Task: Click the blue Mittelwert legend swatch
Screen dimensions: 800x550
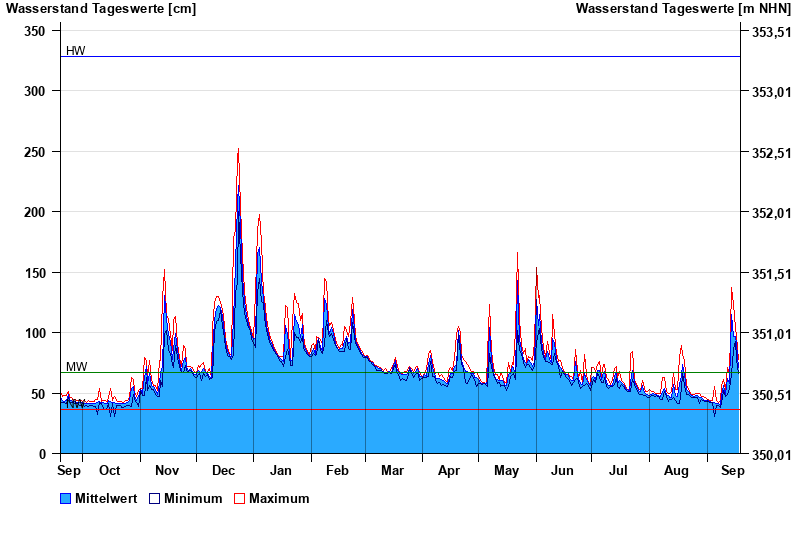Action: 66,498
